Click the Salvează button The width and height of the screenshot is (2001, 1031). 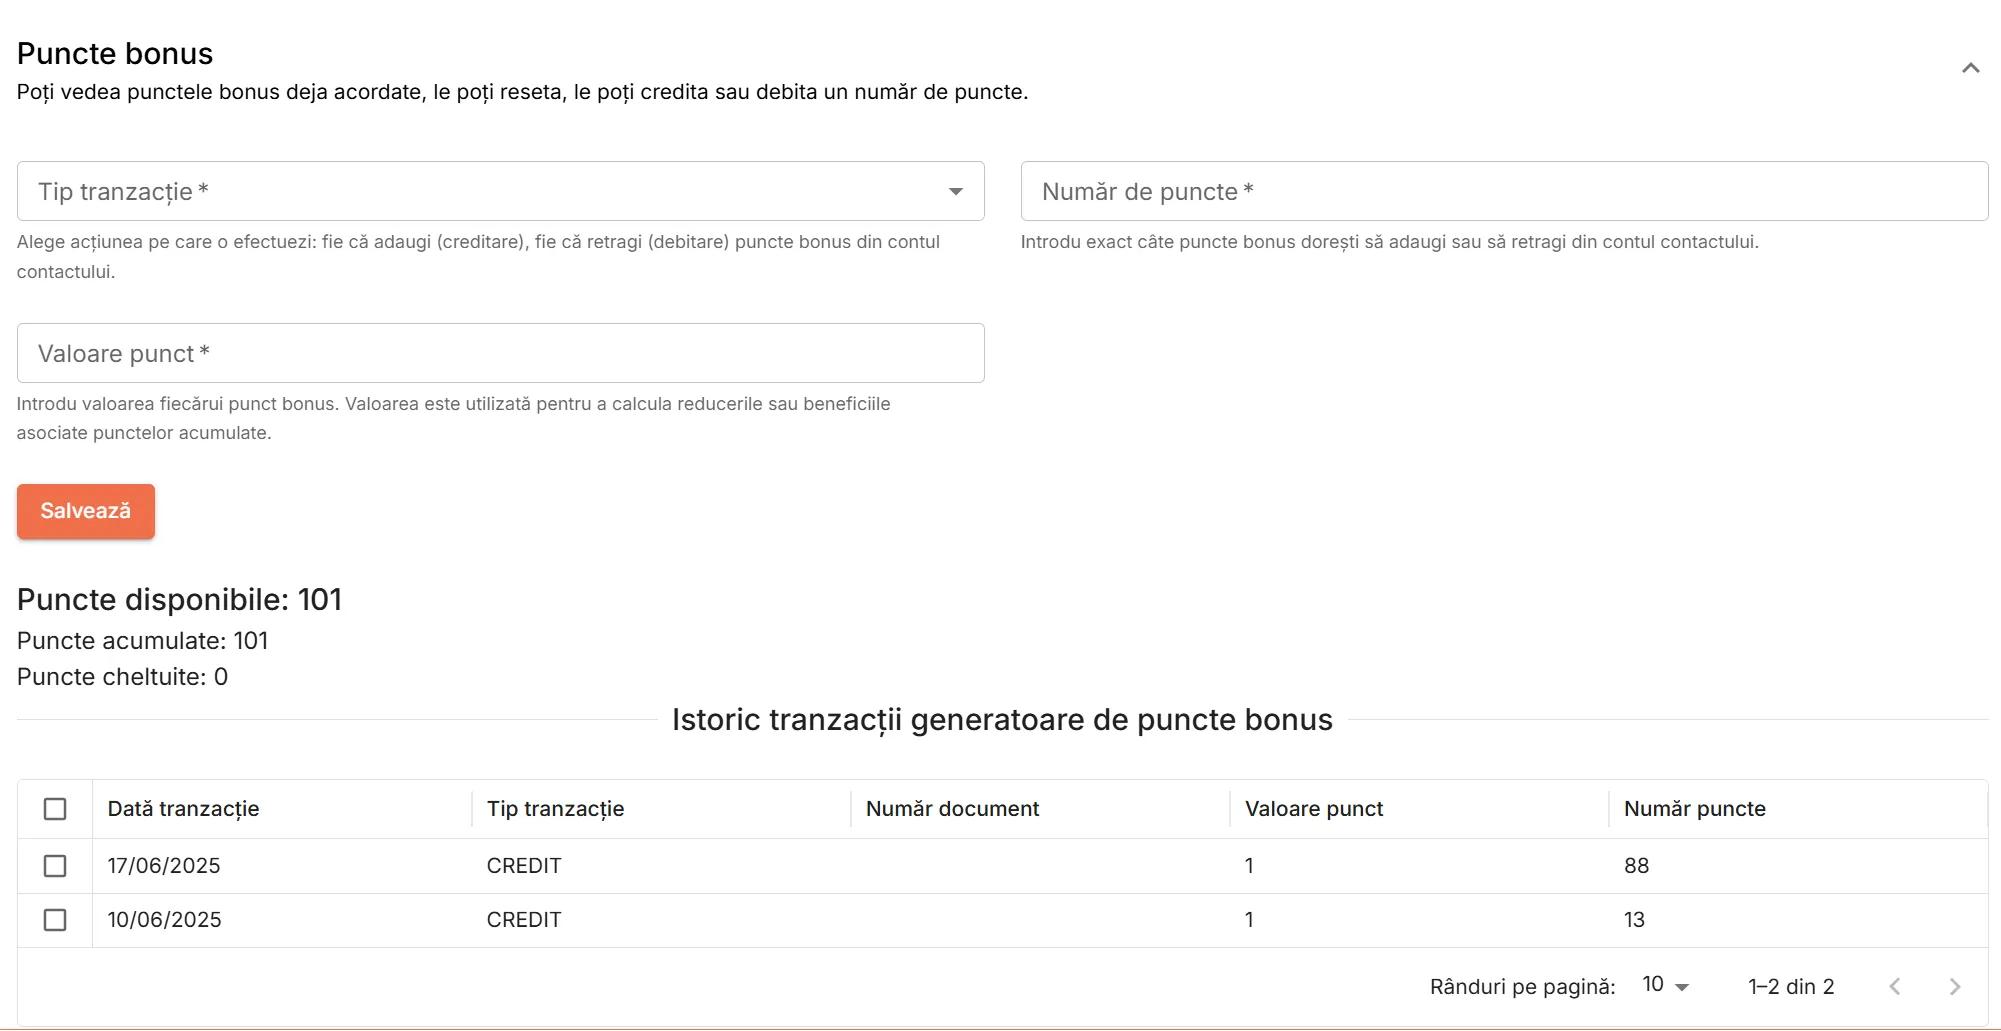coord(86,511)
